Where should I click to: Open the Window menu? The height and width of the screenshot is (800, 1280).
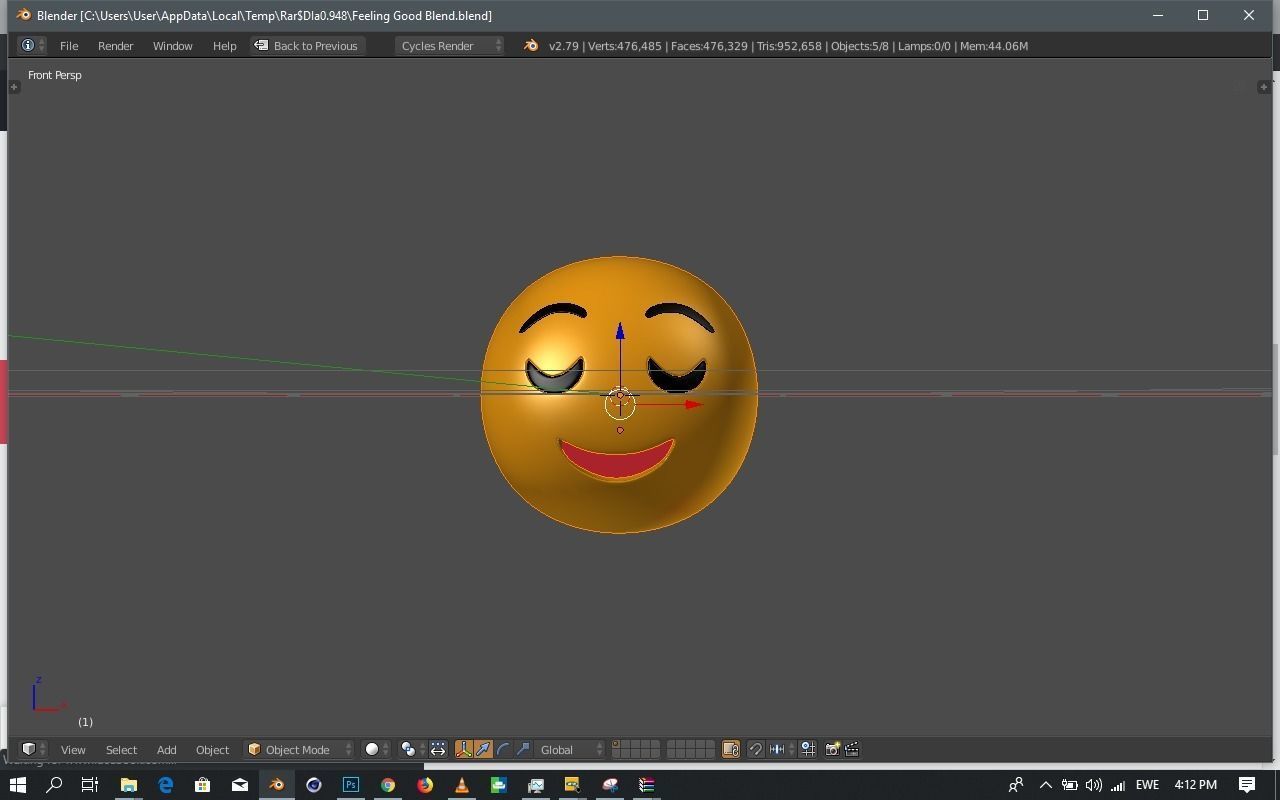pos(172,46)
